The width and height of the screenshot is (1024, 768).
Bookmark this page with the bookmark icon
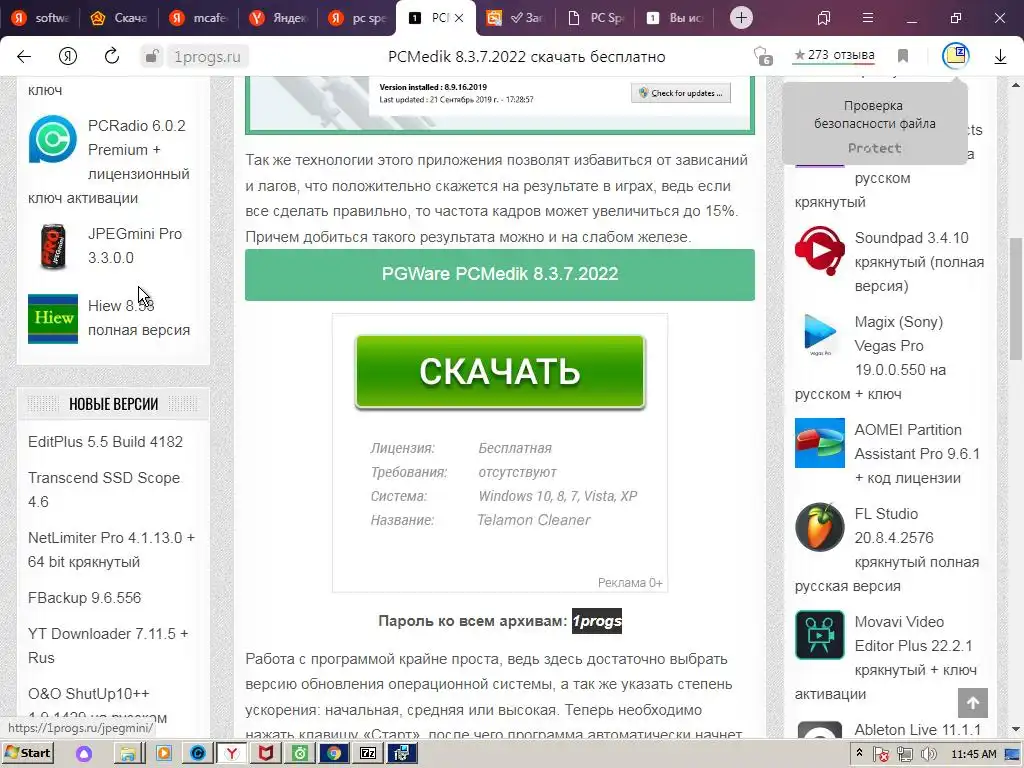[903, 56]
